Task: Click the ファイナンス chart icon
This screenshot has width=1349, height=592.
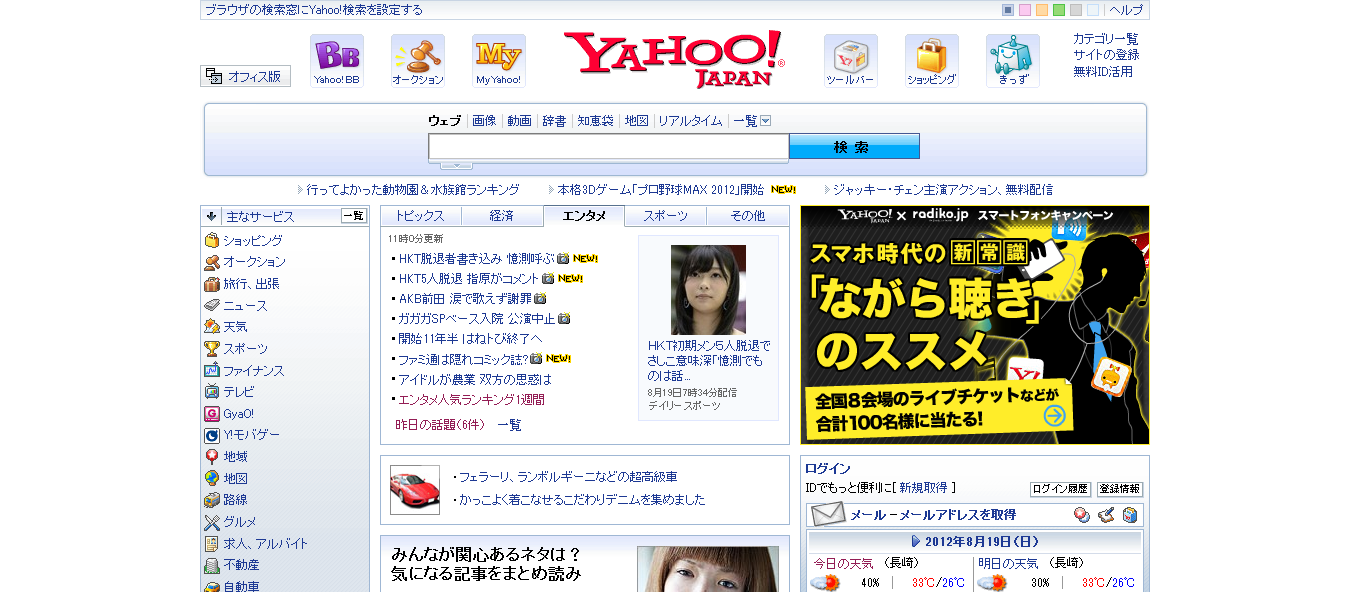Action: tap(212, 370)
